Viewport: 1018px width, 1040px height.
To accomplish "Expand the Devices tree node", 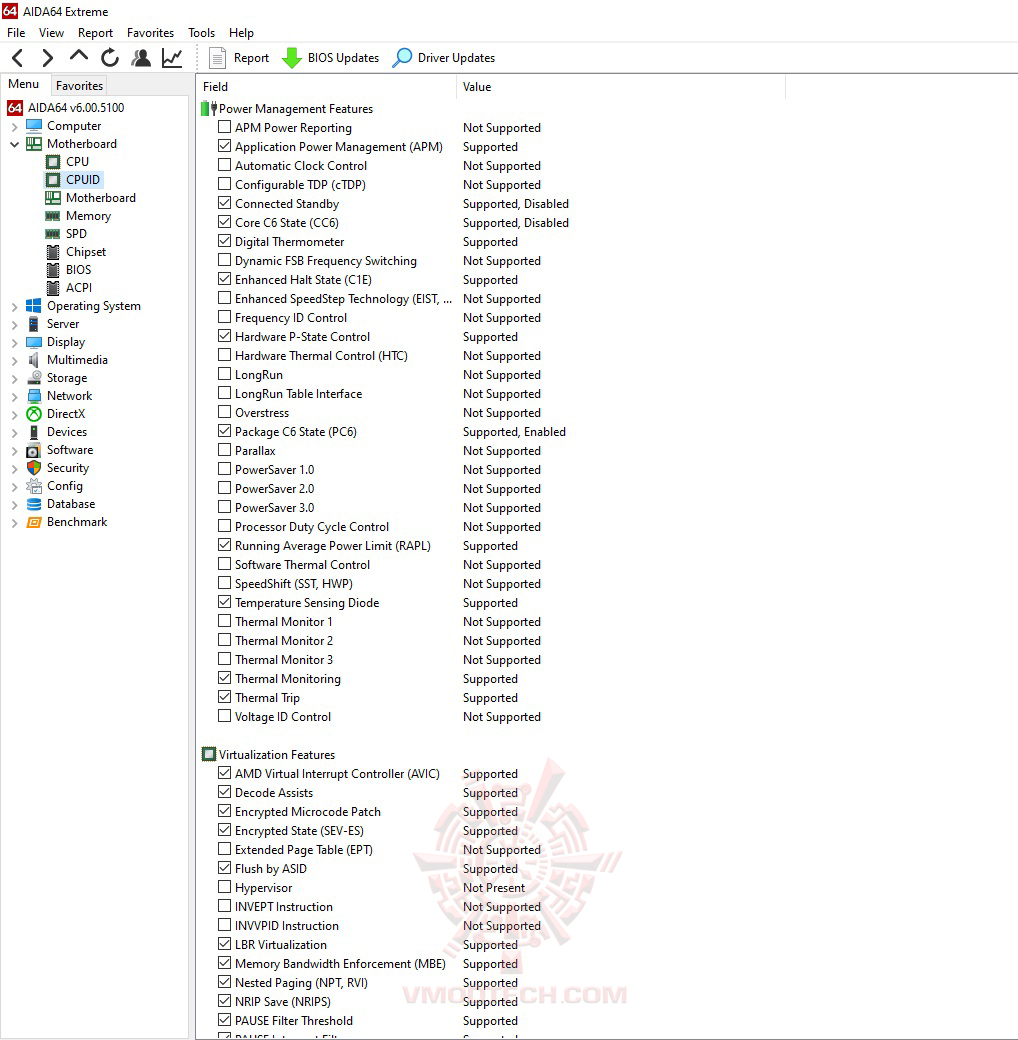I will [15, 432].
